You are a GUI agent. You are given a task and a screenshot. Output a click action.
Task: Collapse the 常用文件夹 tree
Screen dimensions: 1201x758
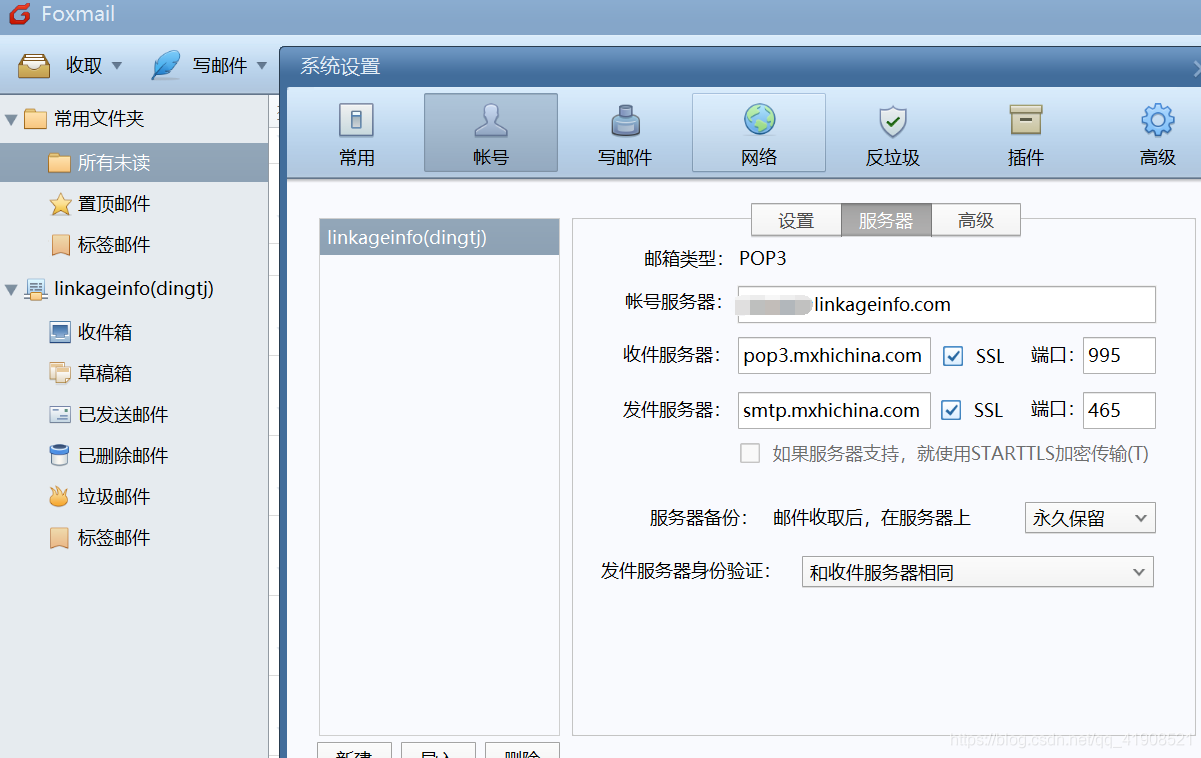pos(11,119)
